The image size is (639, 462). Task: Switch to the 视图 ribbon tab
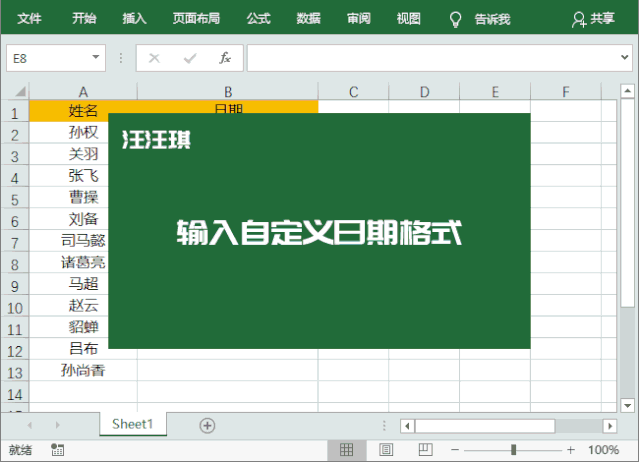(x=408, y=18)
